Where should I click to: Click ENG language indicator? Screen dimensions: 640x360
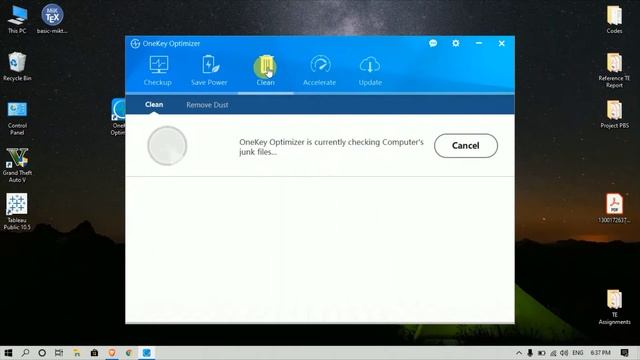click(578, 353)
